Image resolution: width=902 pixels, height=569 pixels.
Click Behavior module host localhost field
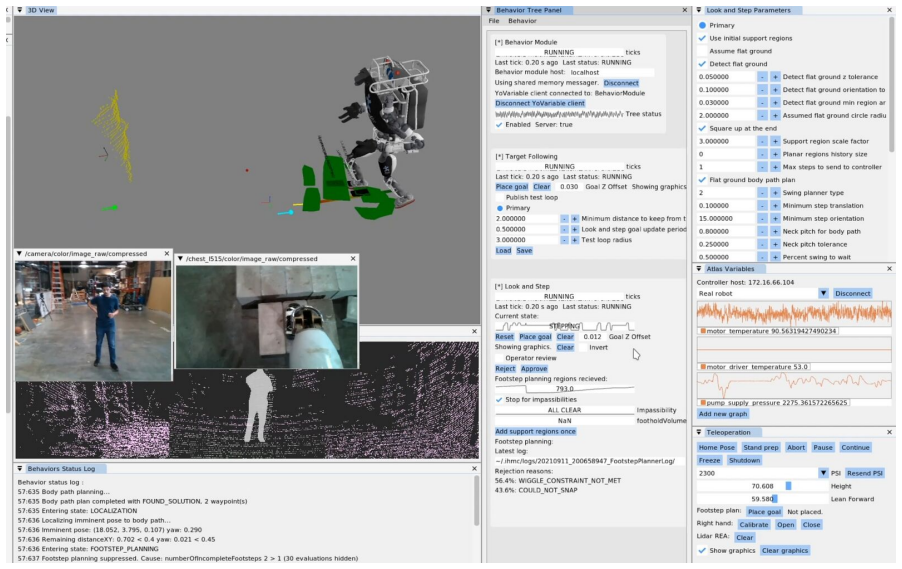[x=610, y=72]
